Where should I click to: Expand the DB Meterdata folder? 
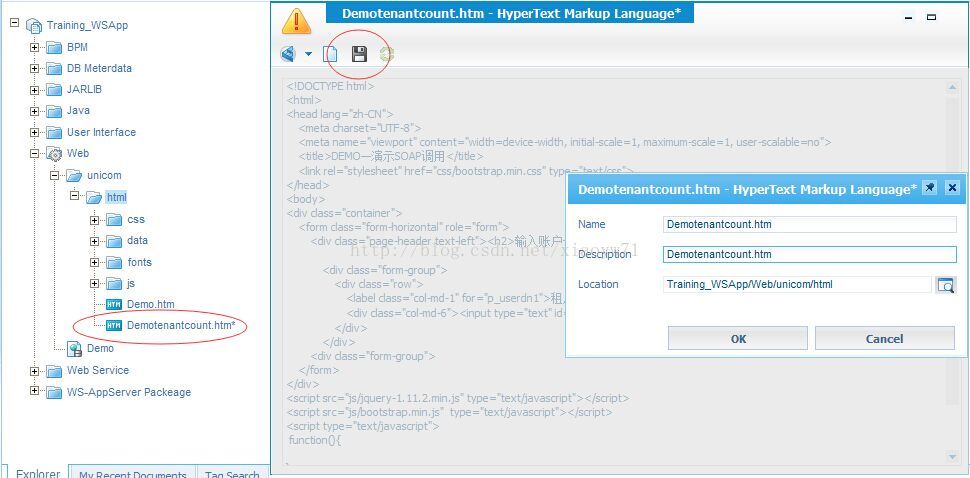click(35, 69)
